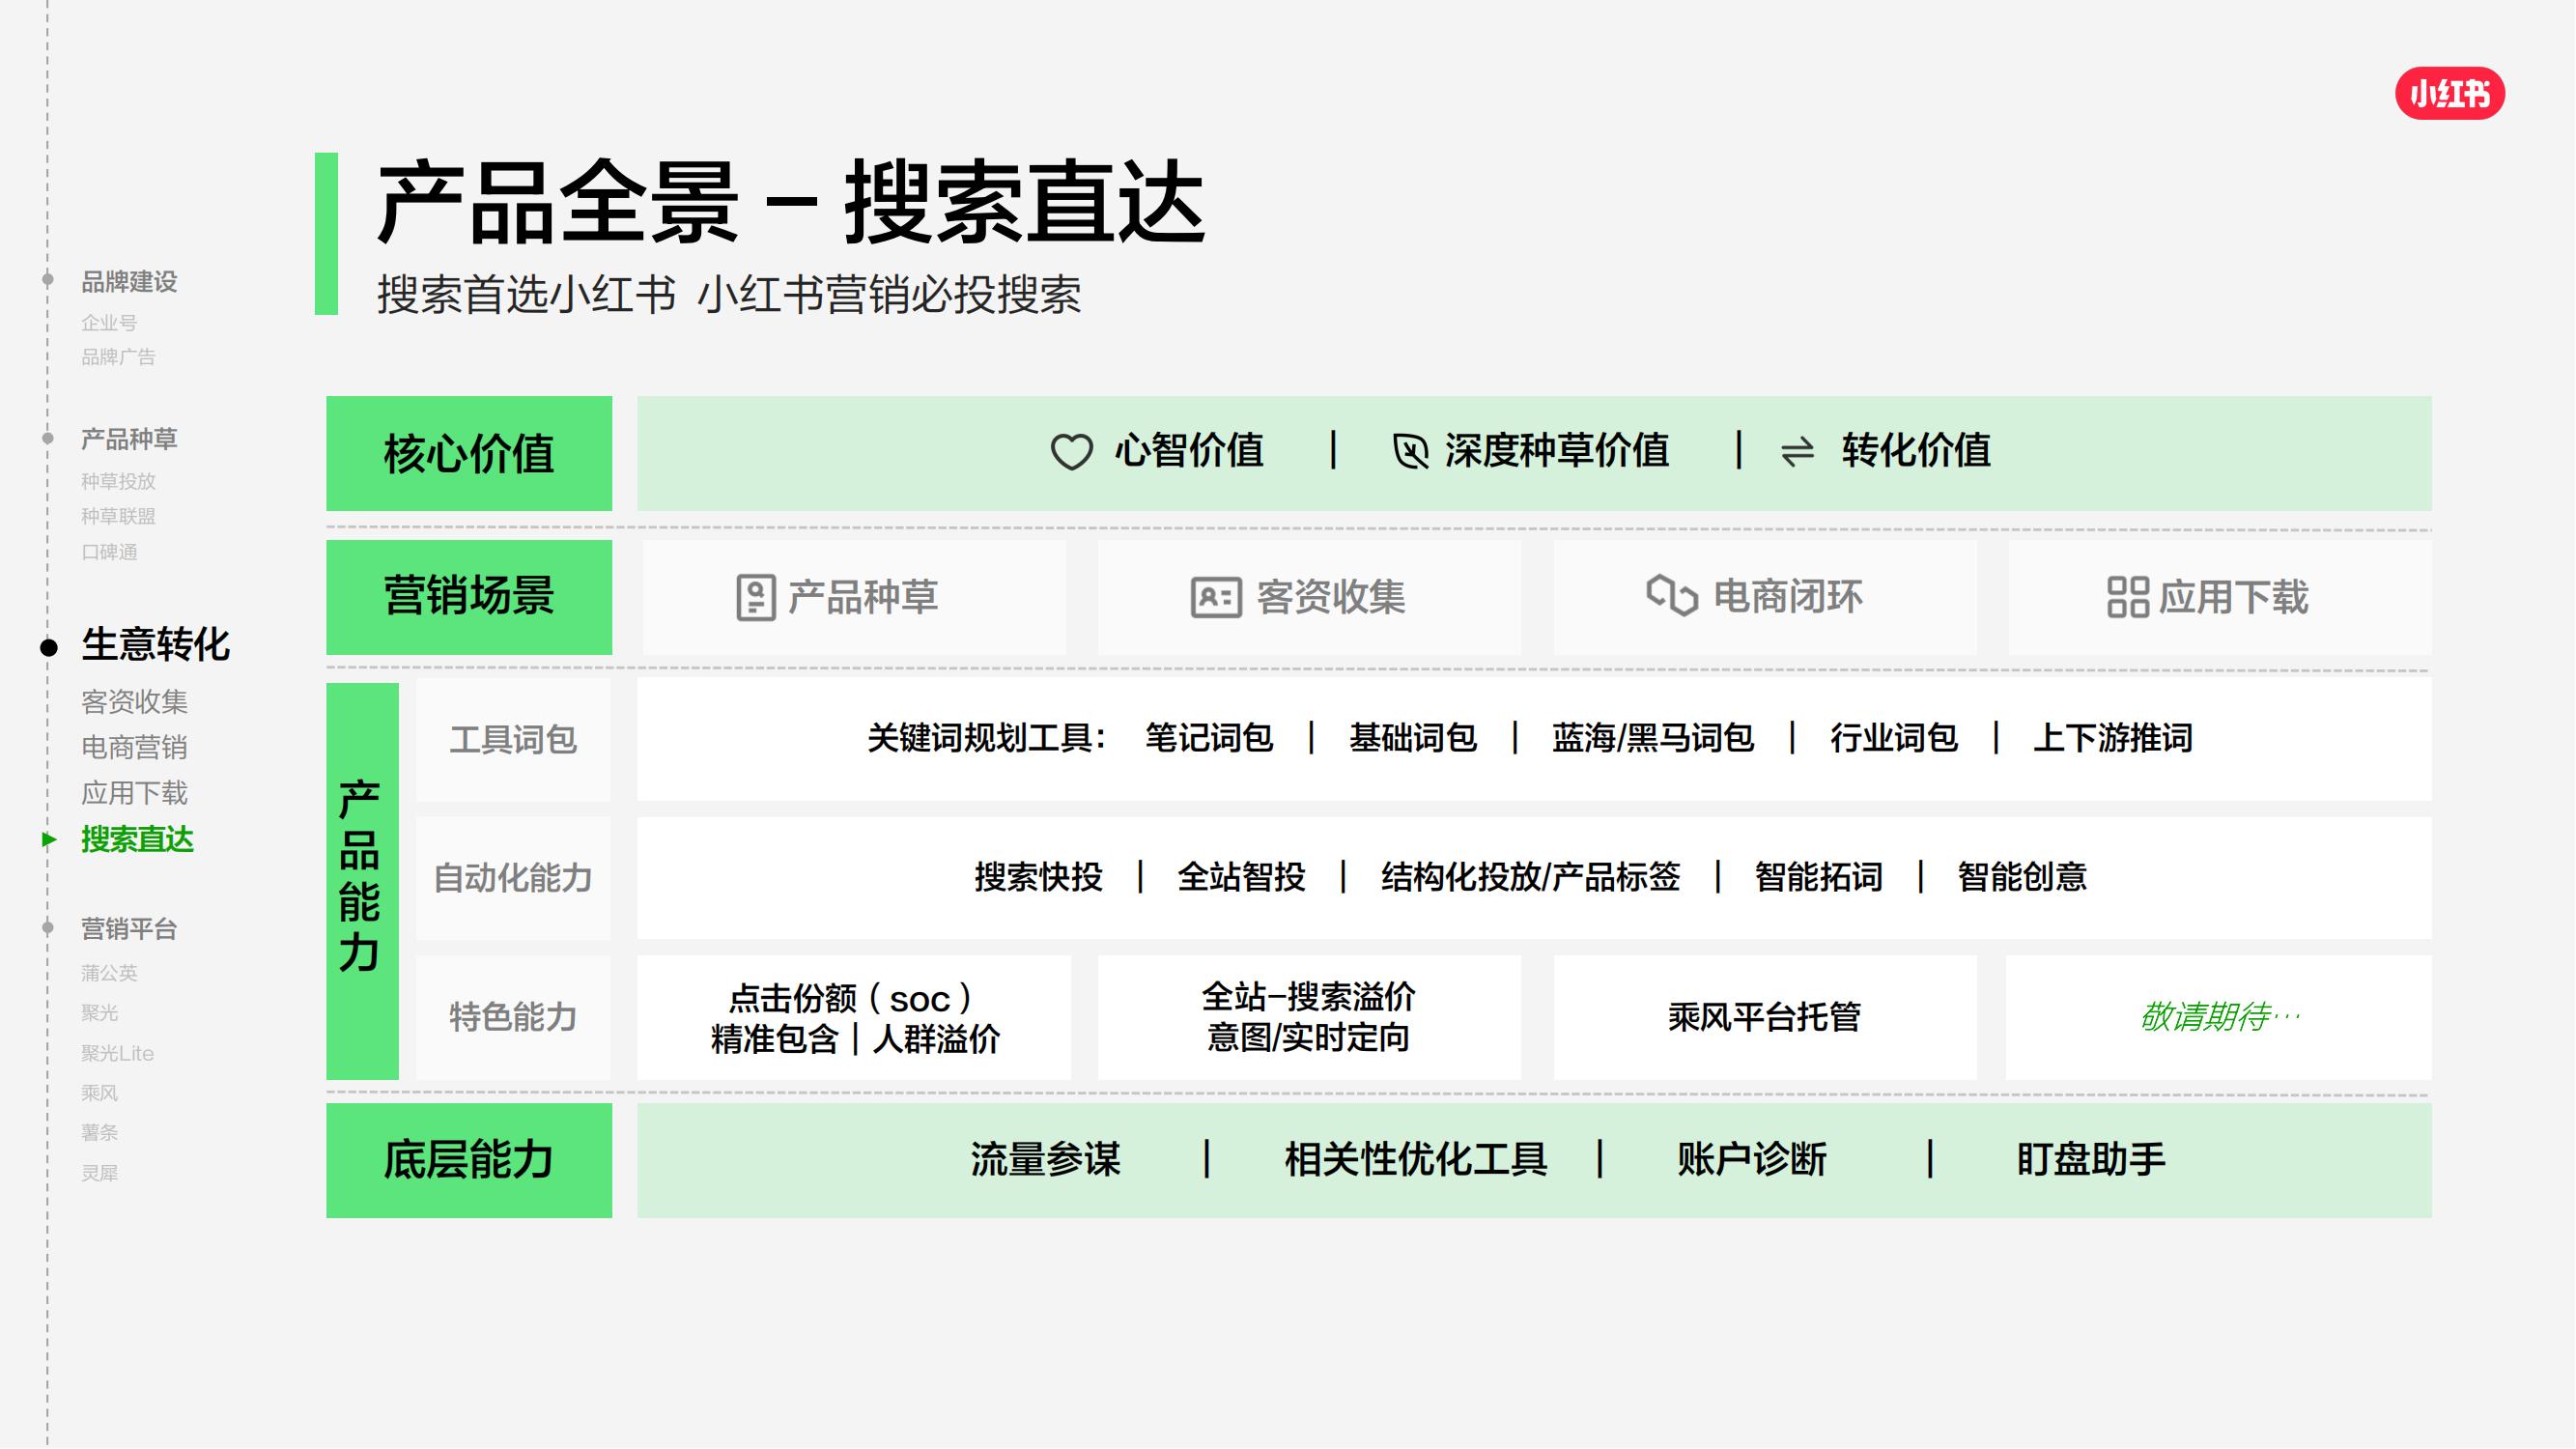Click the title 产品全景 – 搜索直达

(791, 204)
